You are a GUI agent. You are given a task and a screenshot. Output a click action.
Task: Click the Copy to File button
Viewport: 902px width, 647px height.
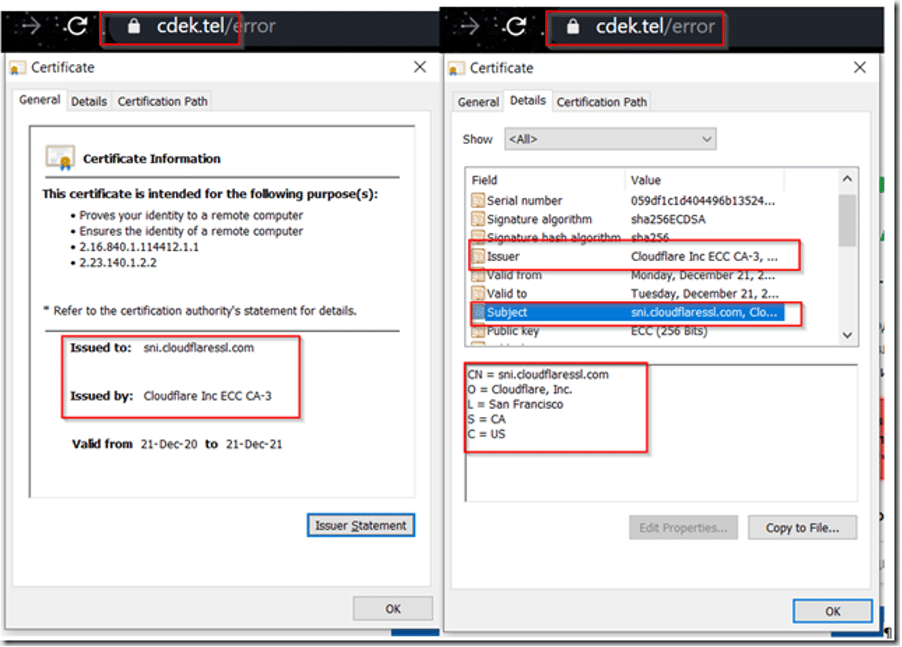click(802, 527)
